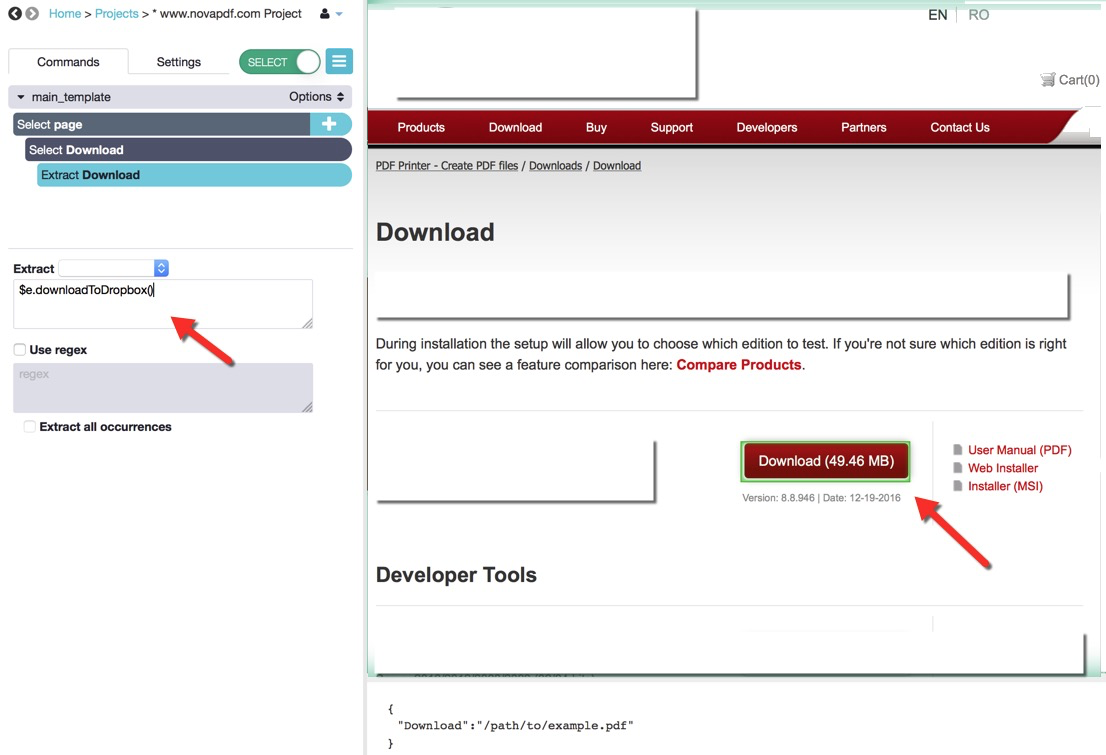The width and height of the screenshot is (1106, 755).
Task: Check Extract all occurrences
Action: coord(30,426)
